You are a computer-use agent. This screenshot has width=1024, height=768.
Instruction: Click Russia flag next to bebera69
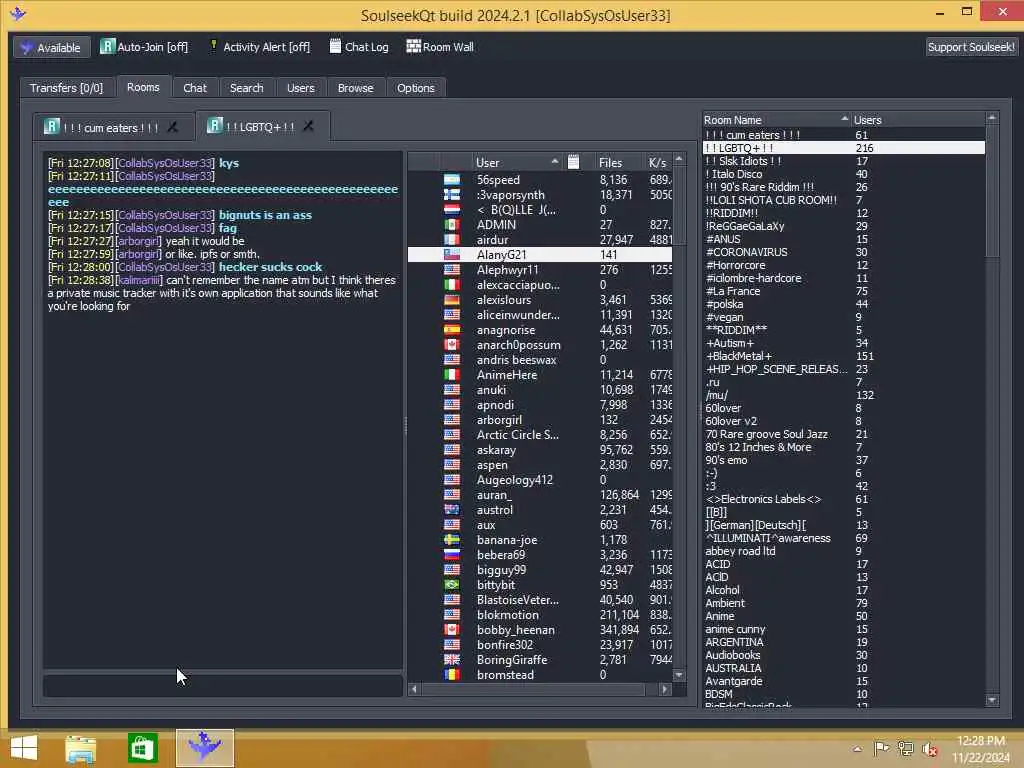451,554
